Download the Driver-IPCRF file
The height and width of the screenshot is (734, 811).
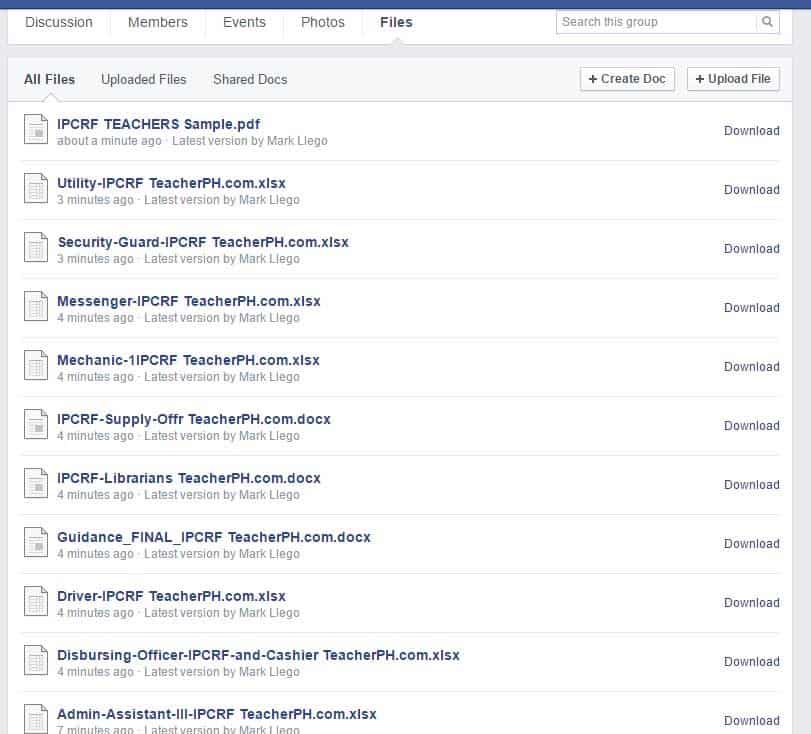[752, 602]
